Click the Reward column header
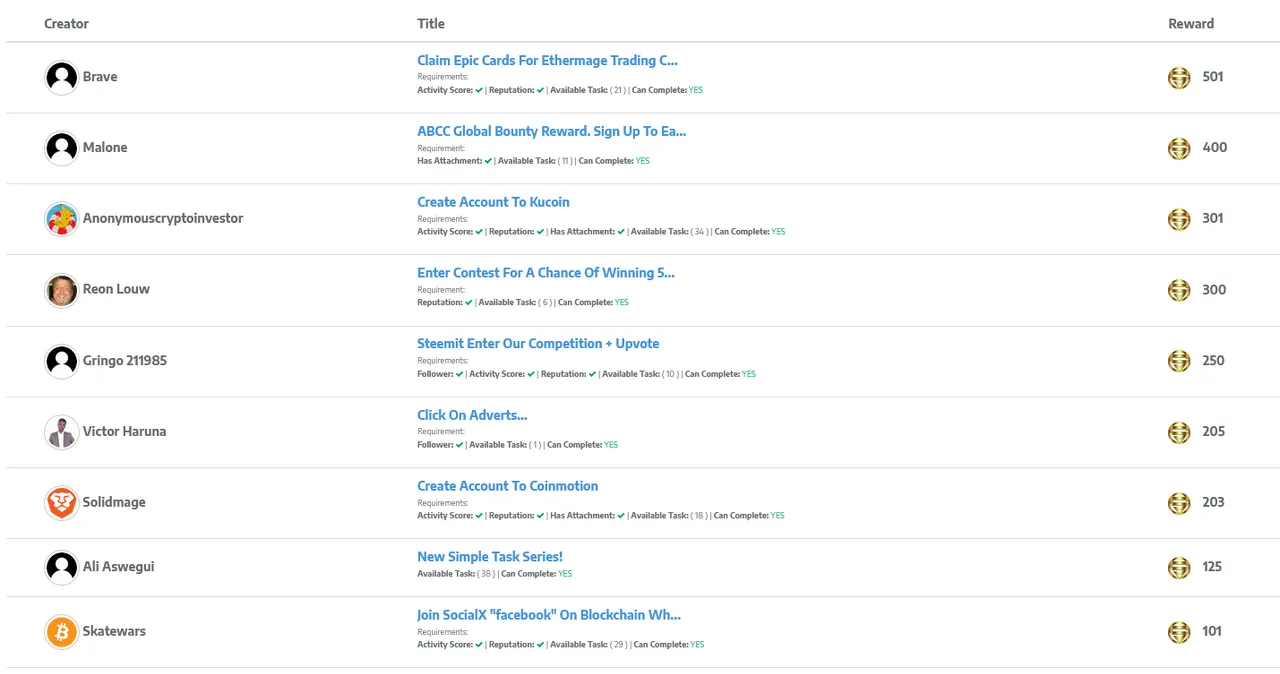The image size is (1280, 674). click(x=1191, y=24)
